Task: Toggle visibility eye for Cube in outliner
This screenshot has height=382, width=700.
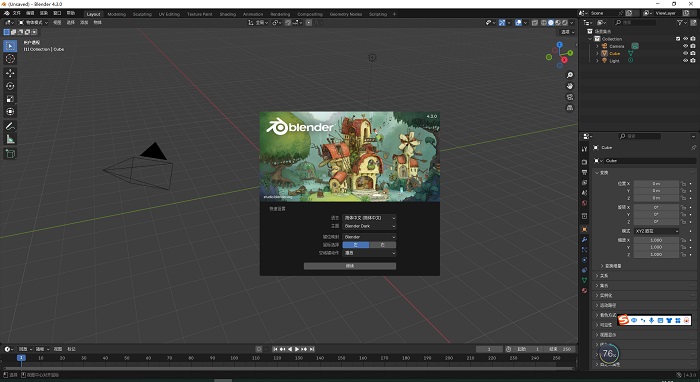Action: coord(685,53)
